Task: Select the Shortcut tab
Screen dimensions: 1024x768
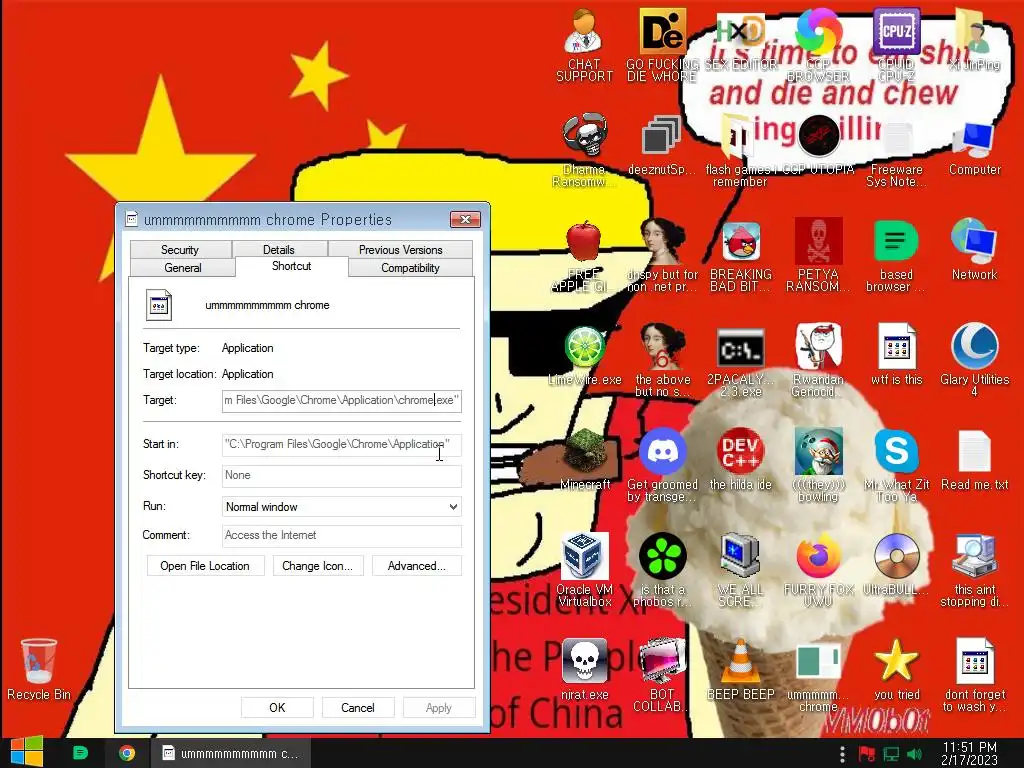Action: (x=291, y=266)
